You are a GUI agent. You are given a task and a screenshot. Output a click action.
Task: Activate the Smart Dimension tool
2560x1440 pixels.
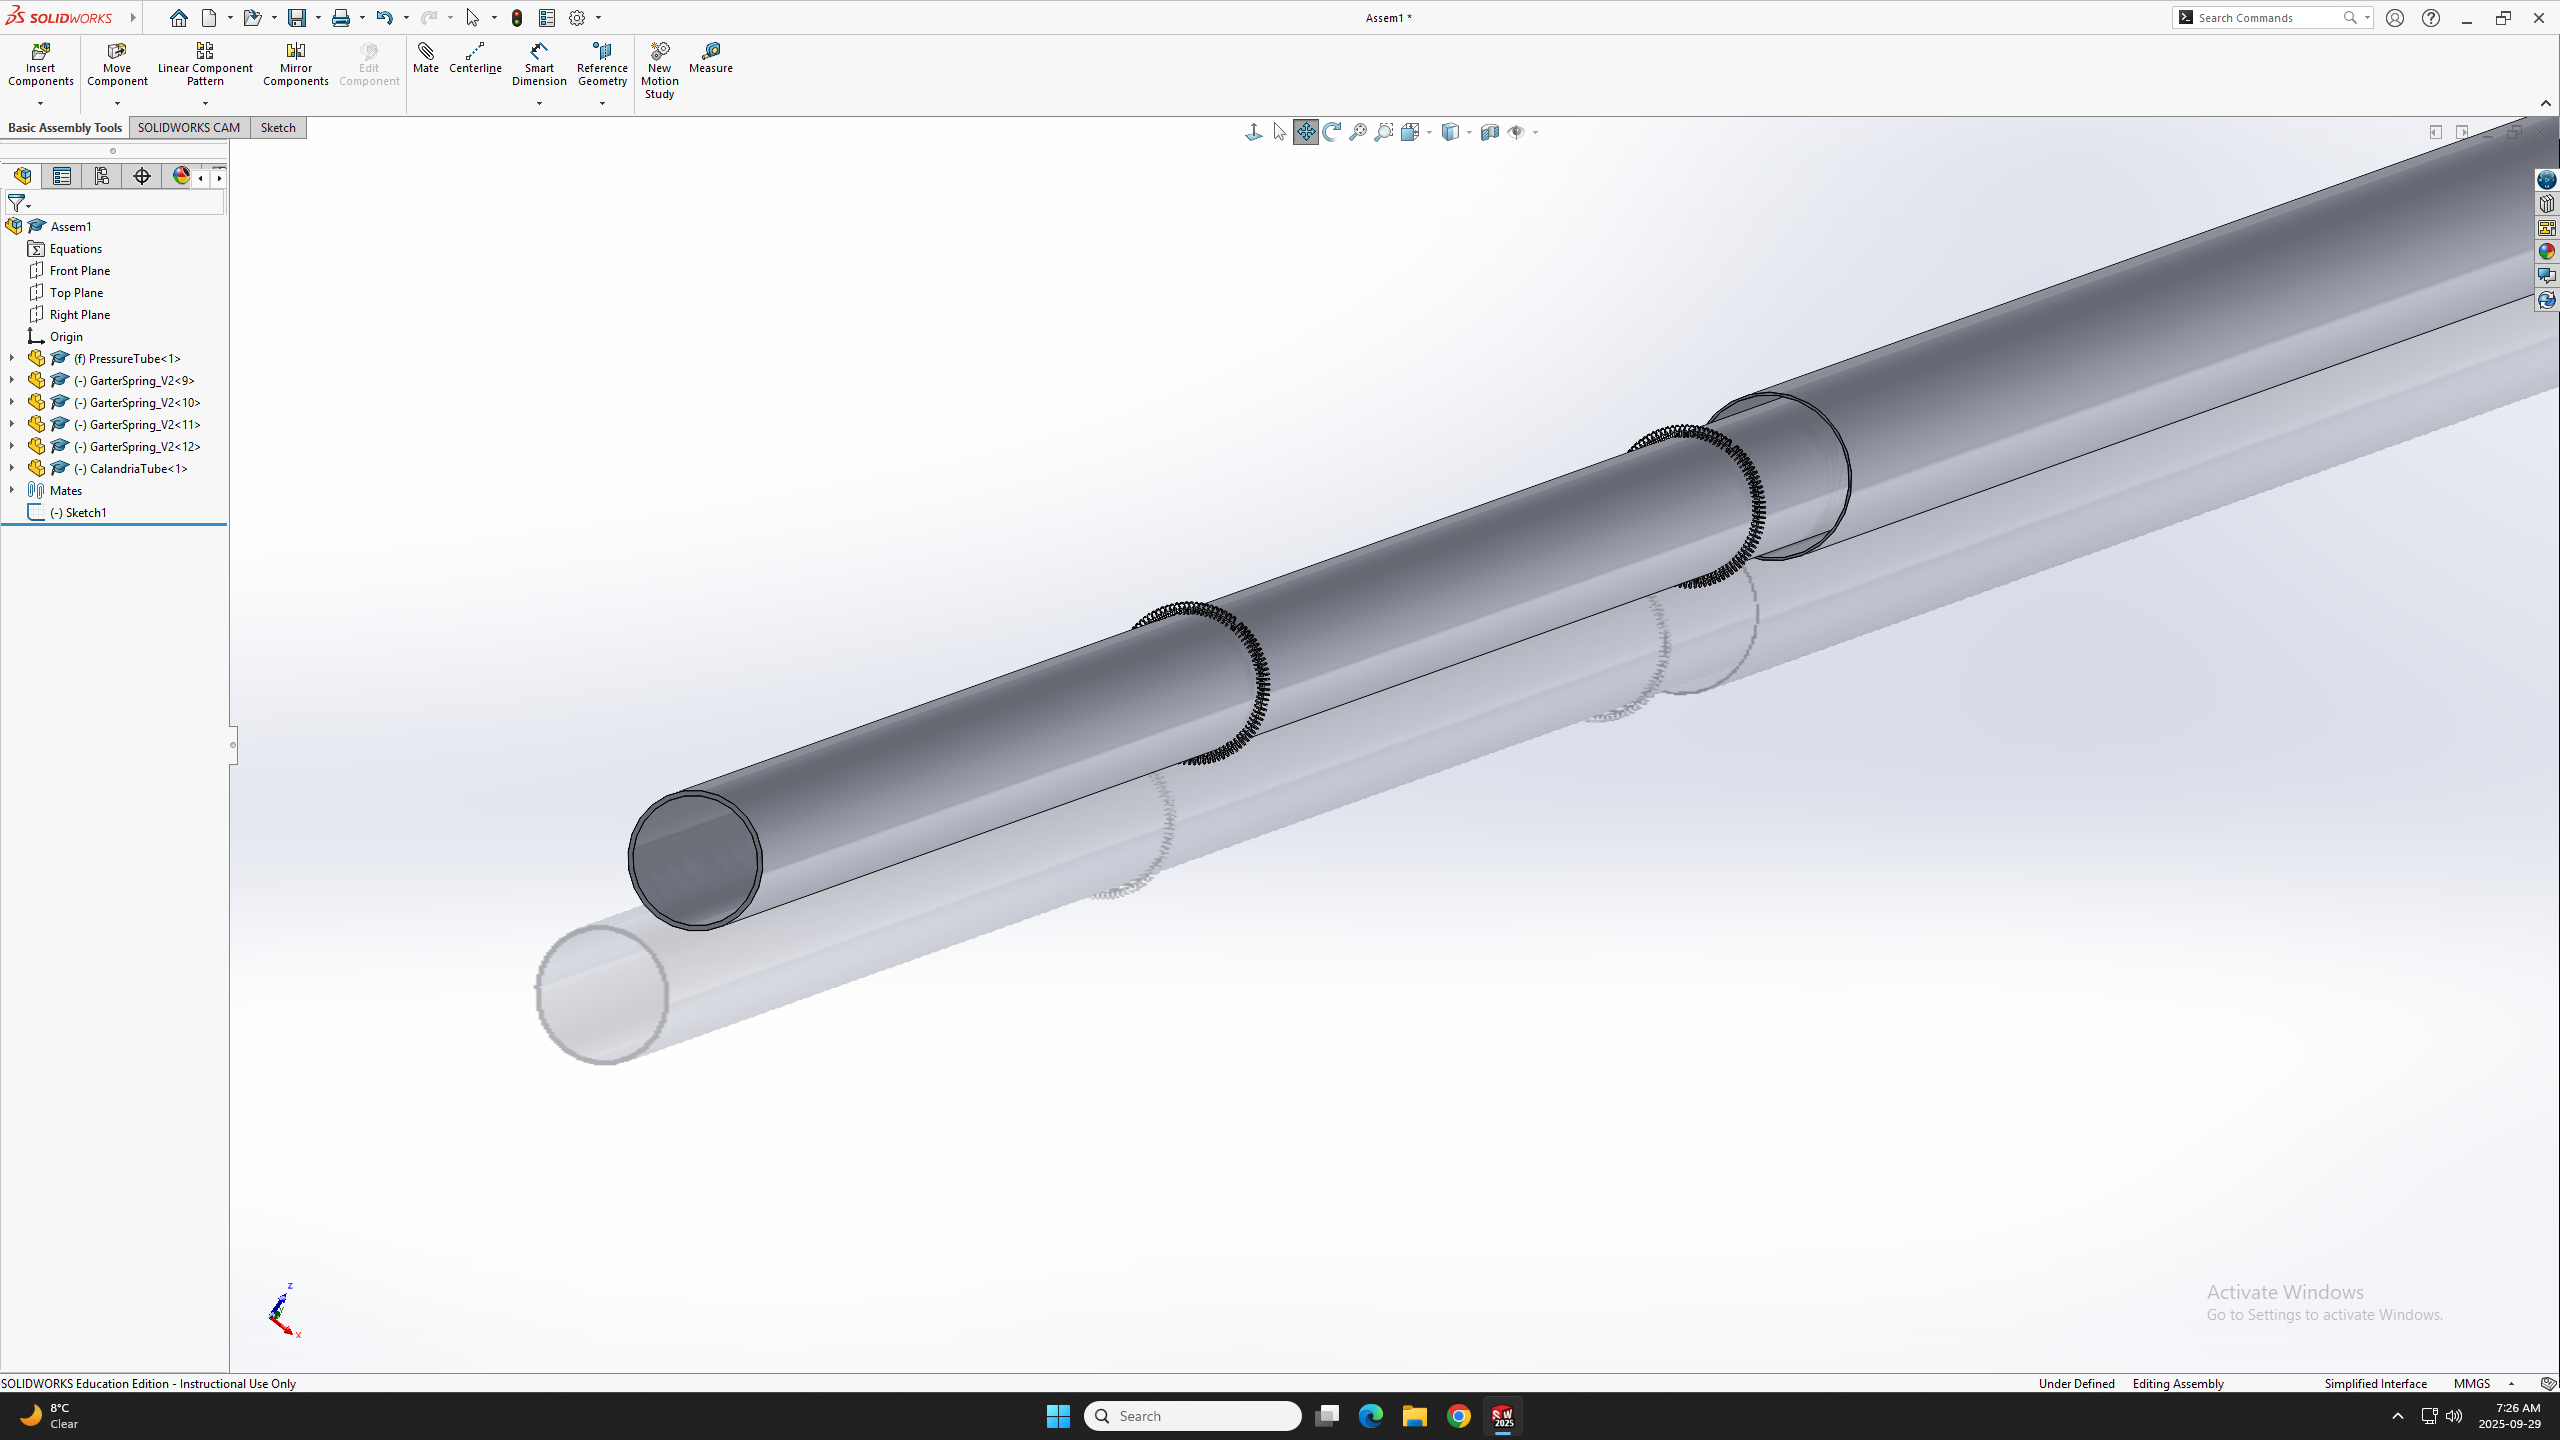pos(539,64)
